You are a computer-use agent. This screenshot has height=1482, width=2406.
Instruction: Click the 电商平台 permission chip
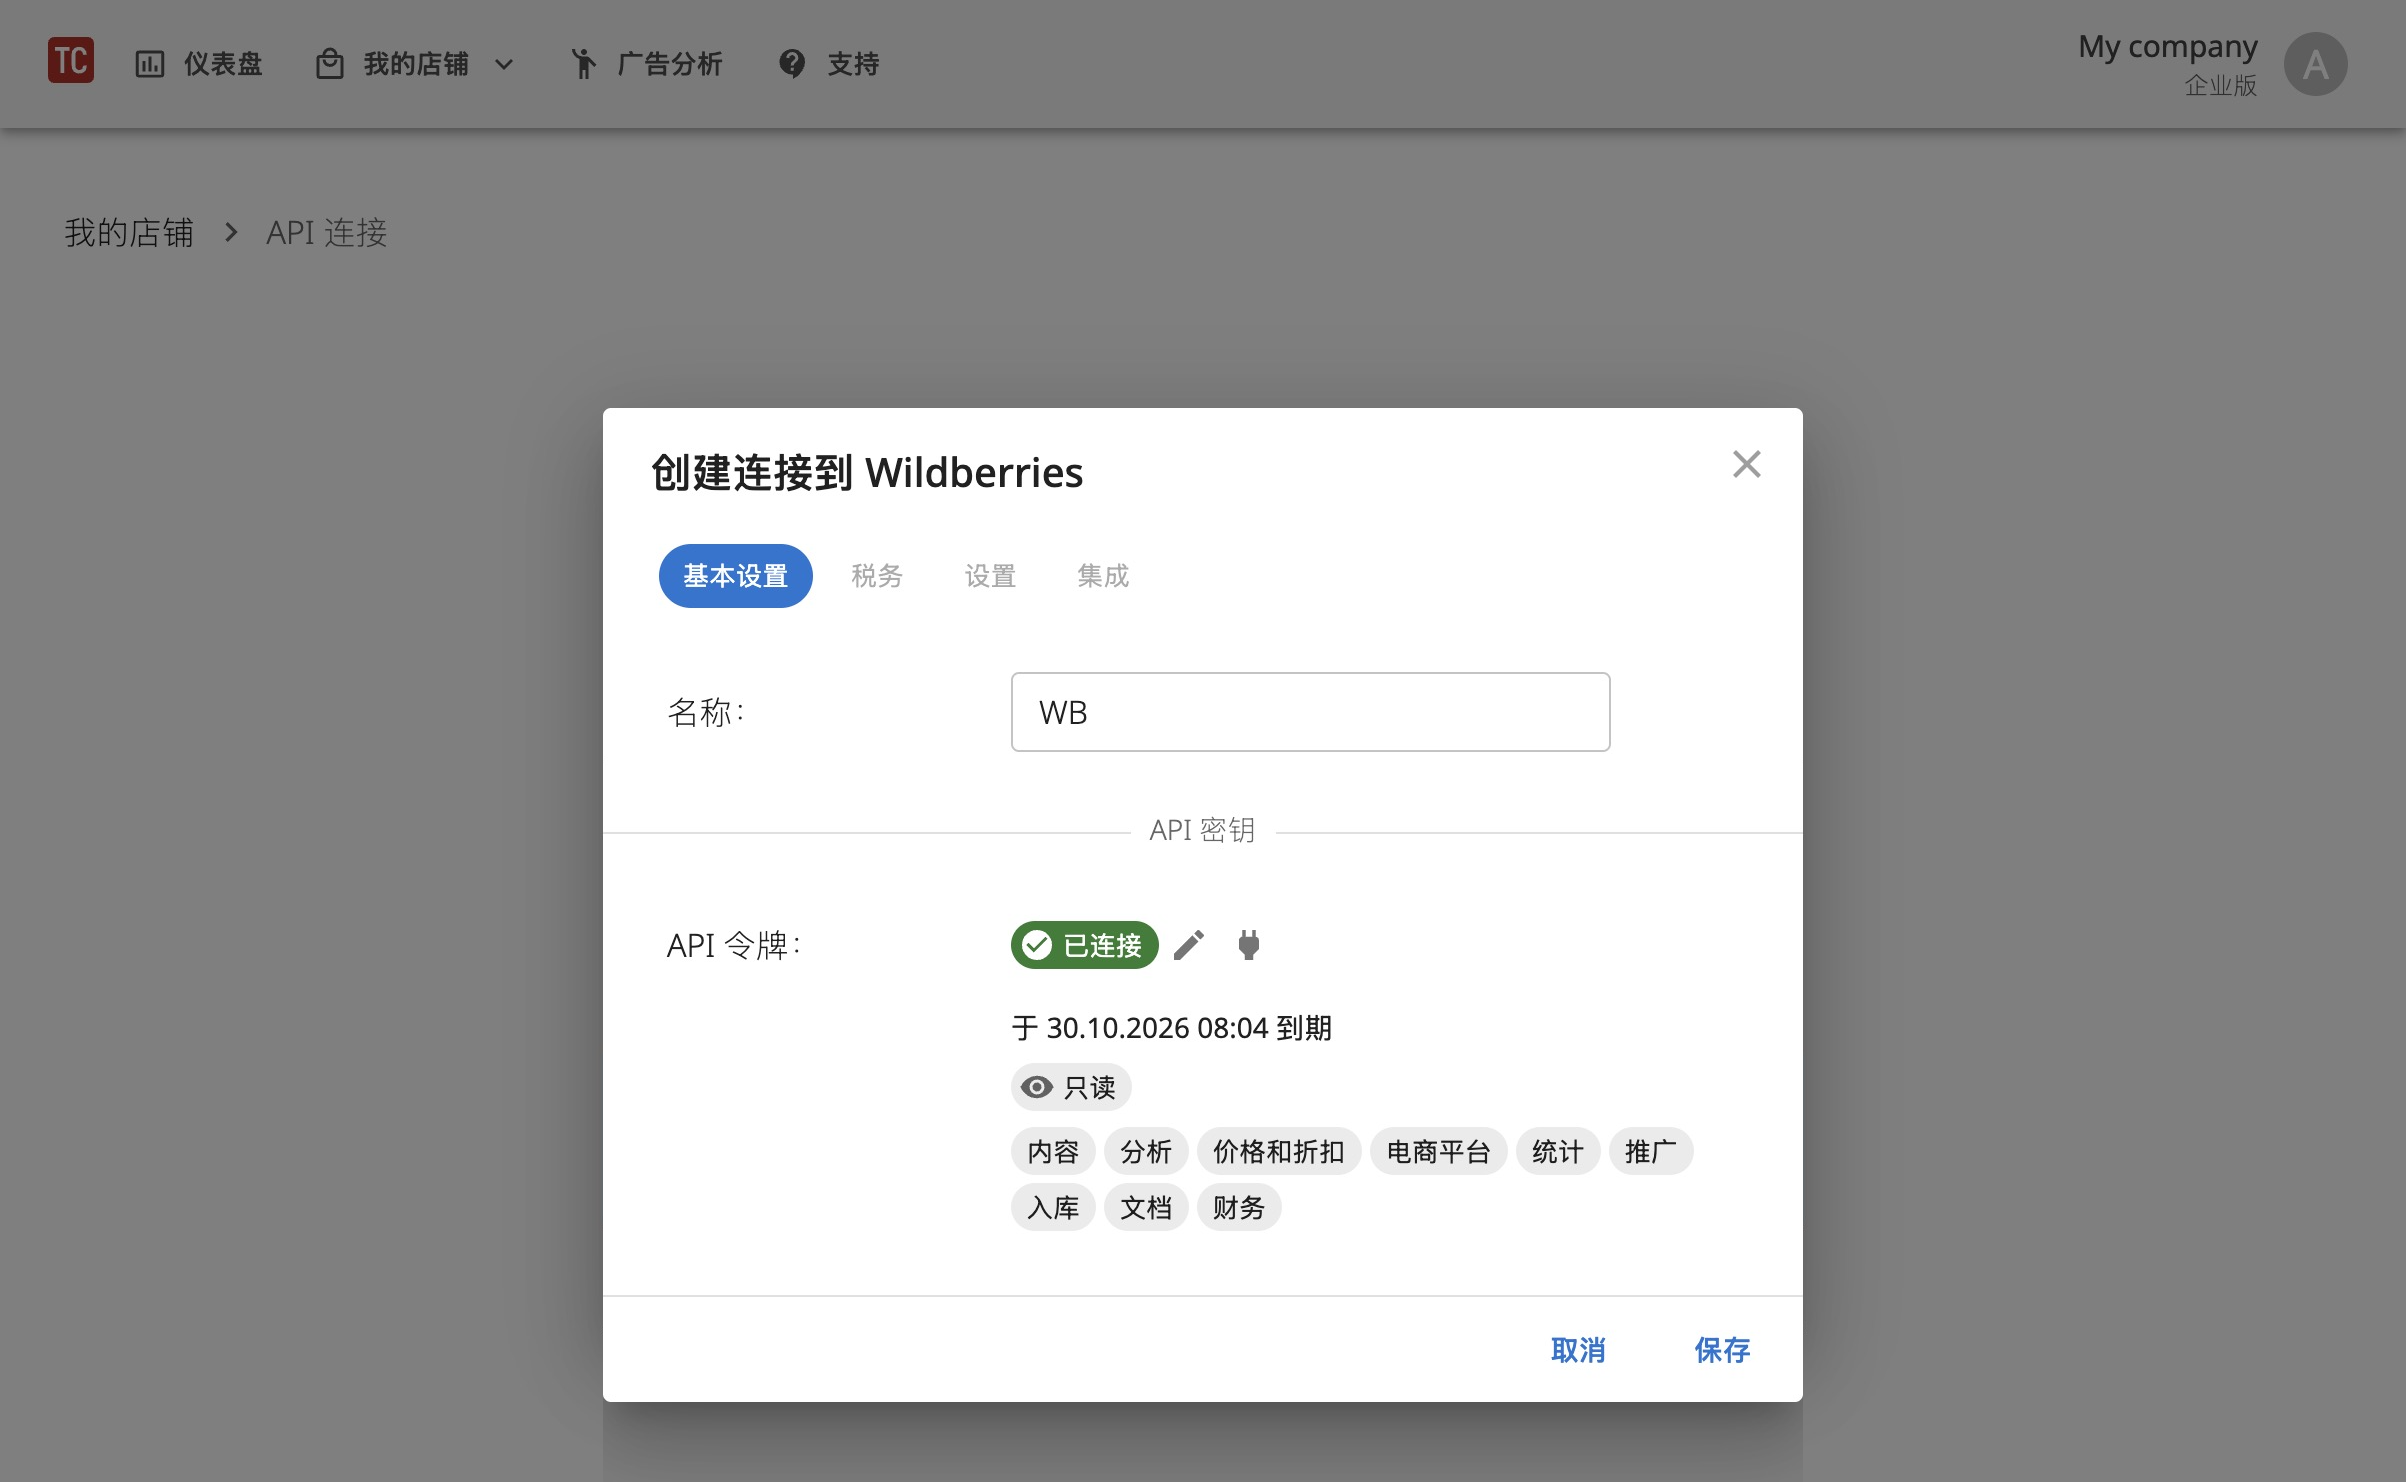click(x=1438, y=1151)
